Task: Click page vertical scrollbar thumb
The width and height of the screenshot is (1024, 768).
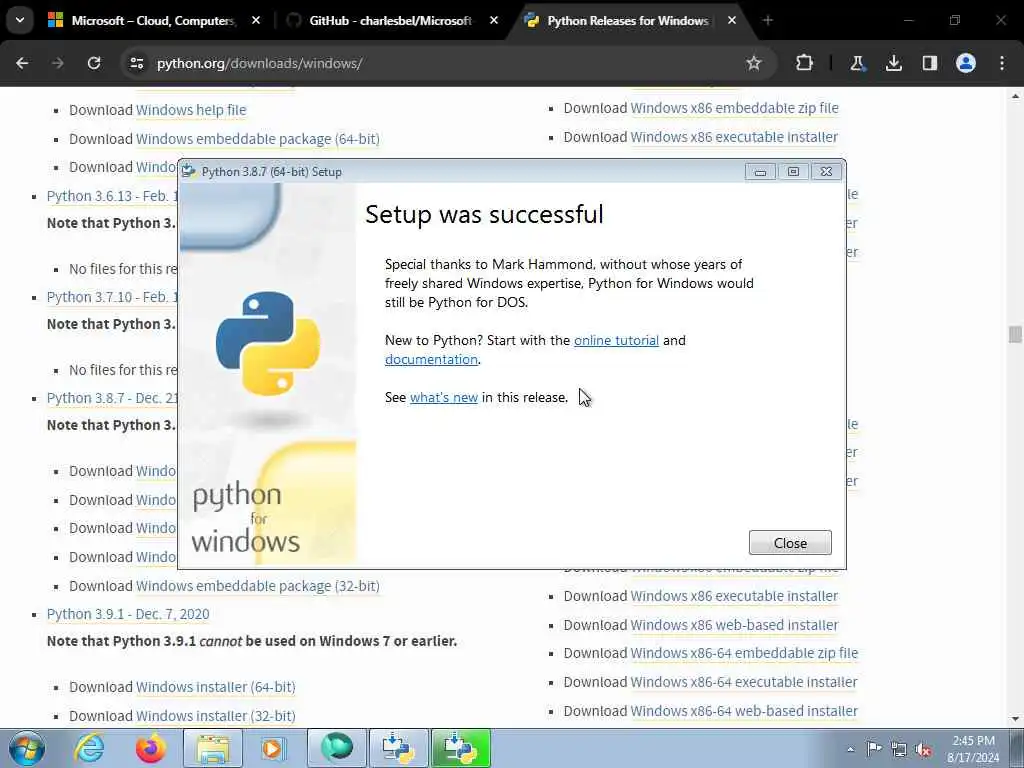Action: pyautogui.click(x=1015, y=334)
